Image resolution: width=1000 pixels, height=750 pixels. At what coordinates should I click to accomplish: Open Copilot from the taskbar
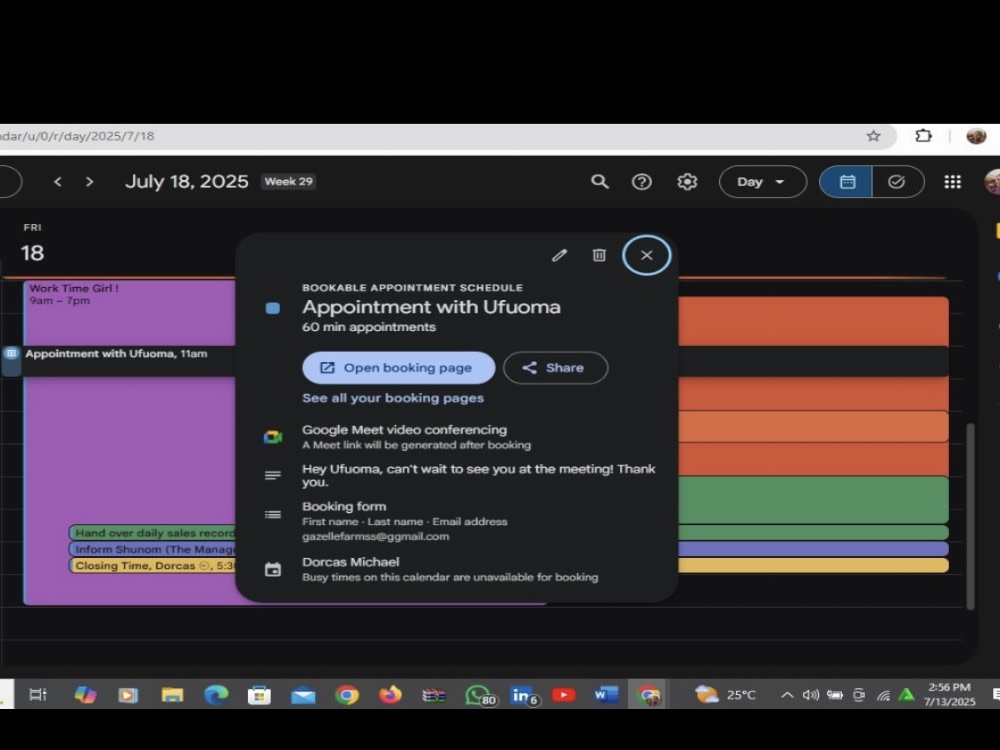pos(85,695)
